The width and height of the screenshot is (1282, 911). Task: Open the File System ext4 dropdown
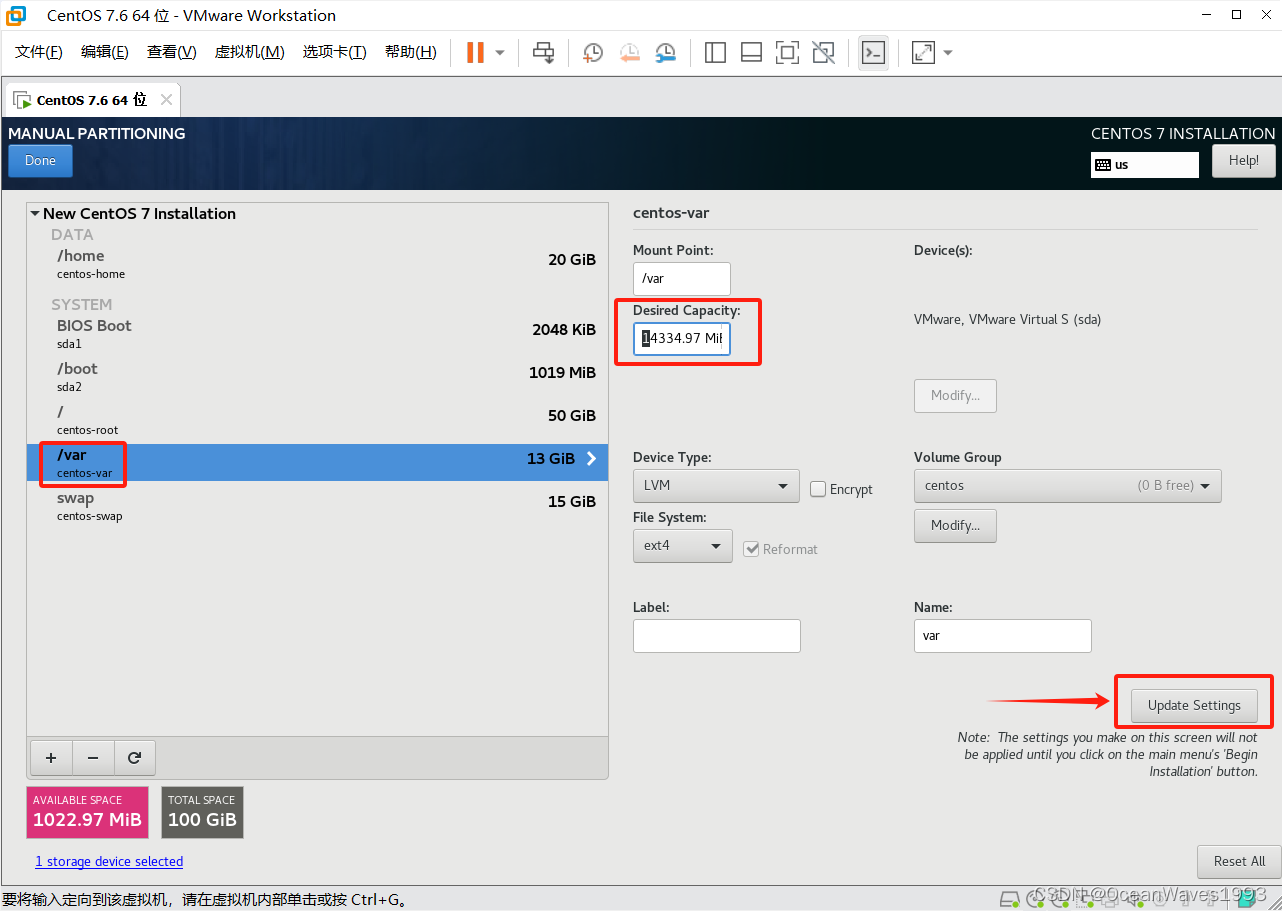tap(682, 546)
